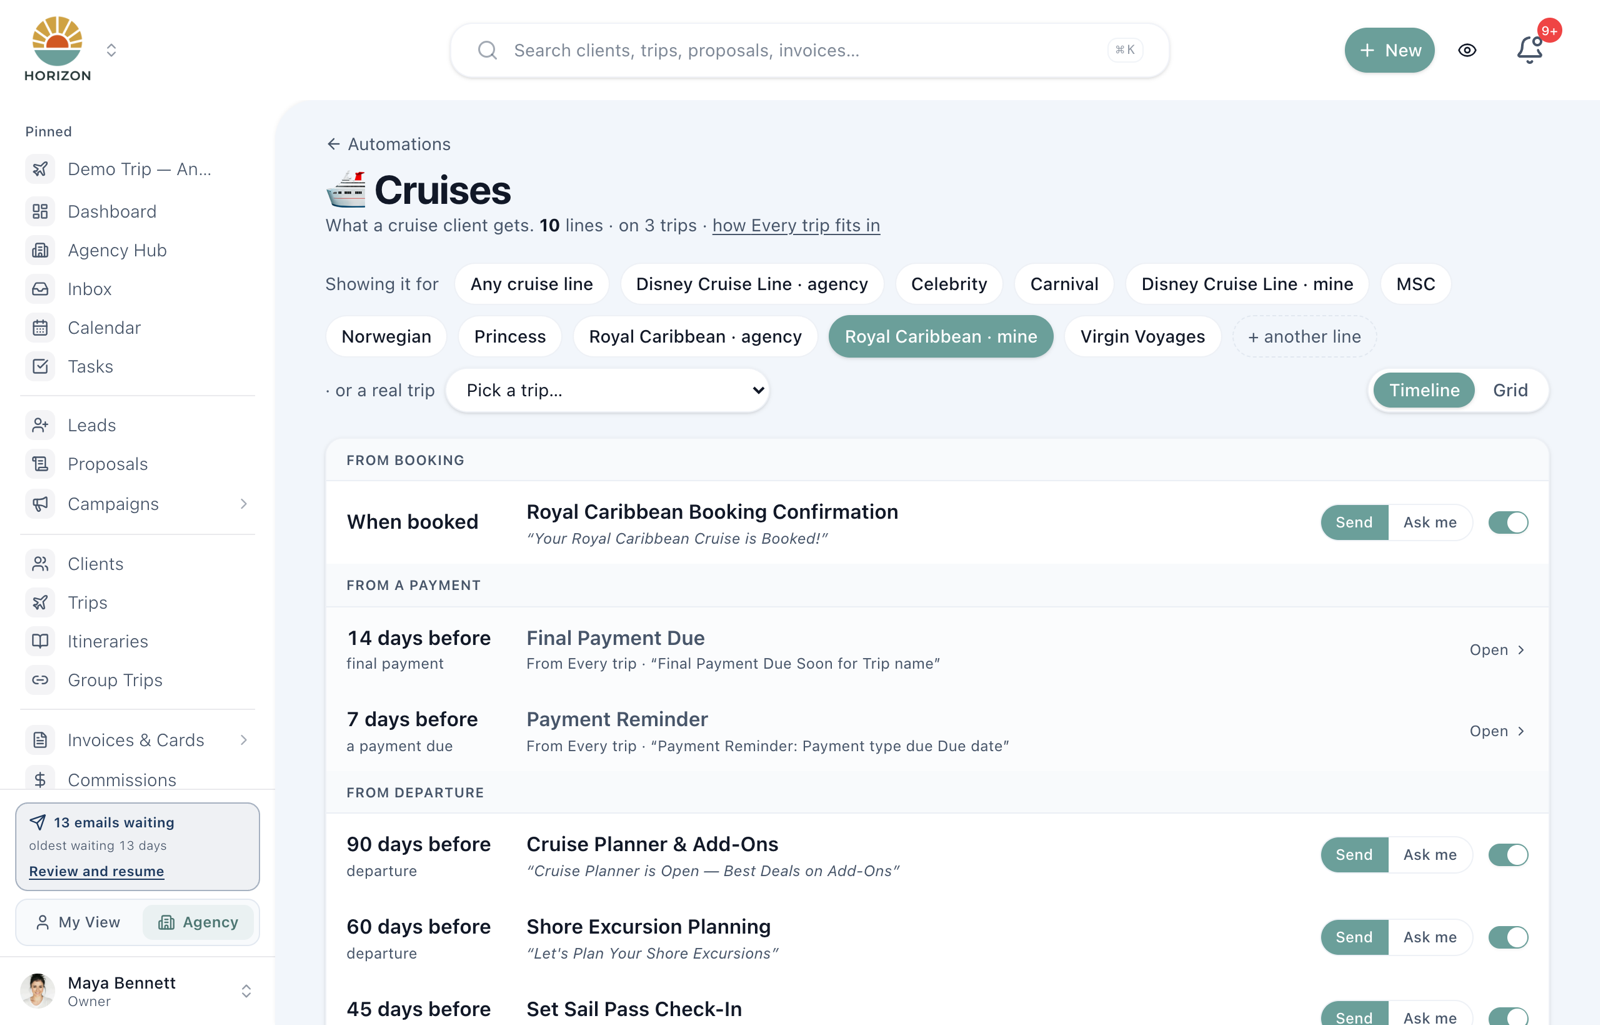Click the New button
This screenshot has height=1025, width=1600.
(x=1389, y=50)
